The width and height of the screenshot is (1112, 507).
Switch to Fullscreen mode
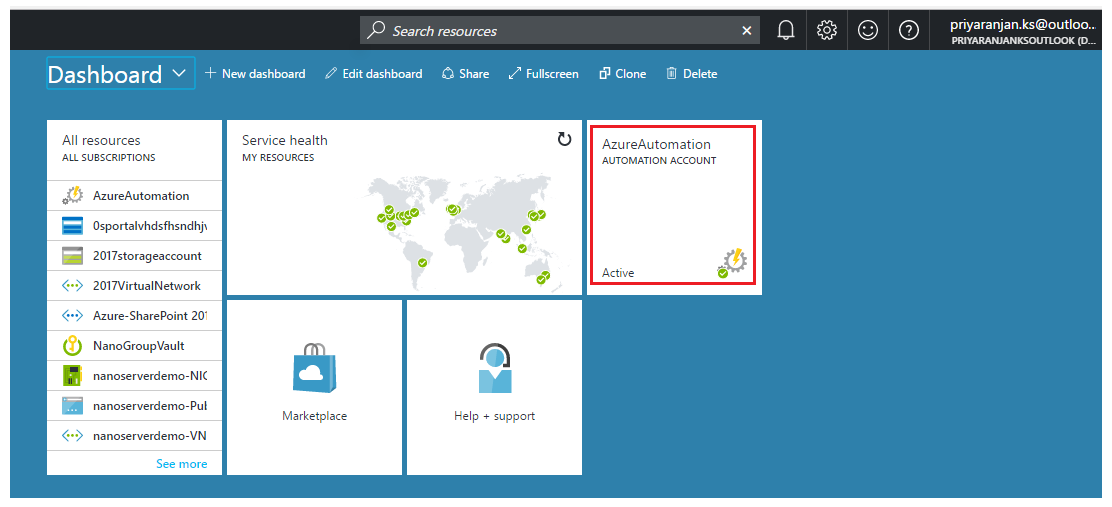(x=544, y=74)
